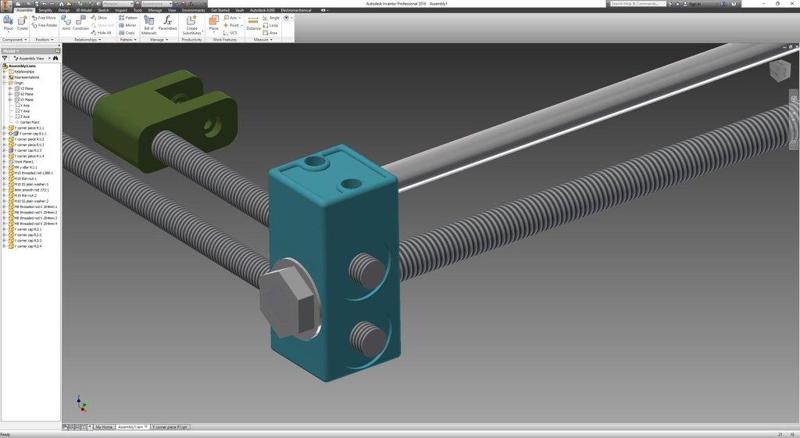Expand the Representations node in browser
This screenshot has height=438, width=800.
pos(4,77)
